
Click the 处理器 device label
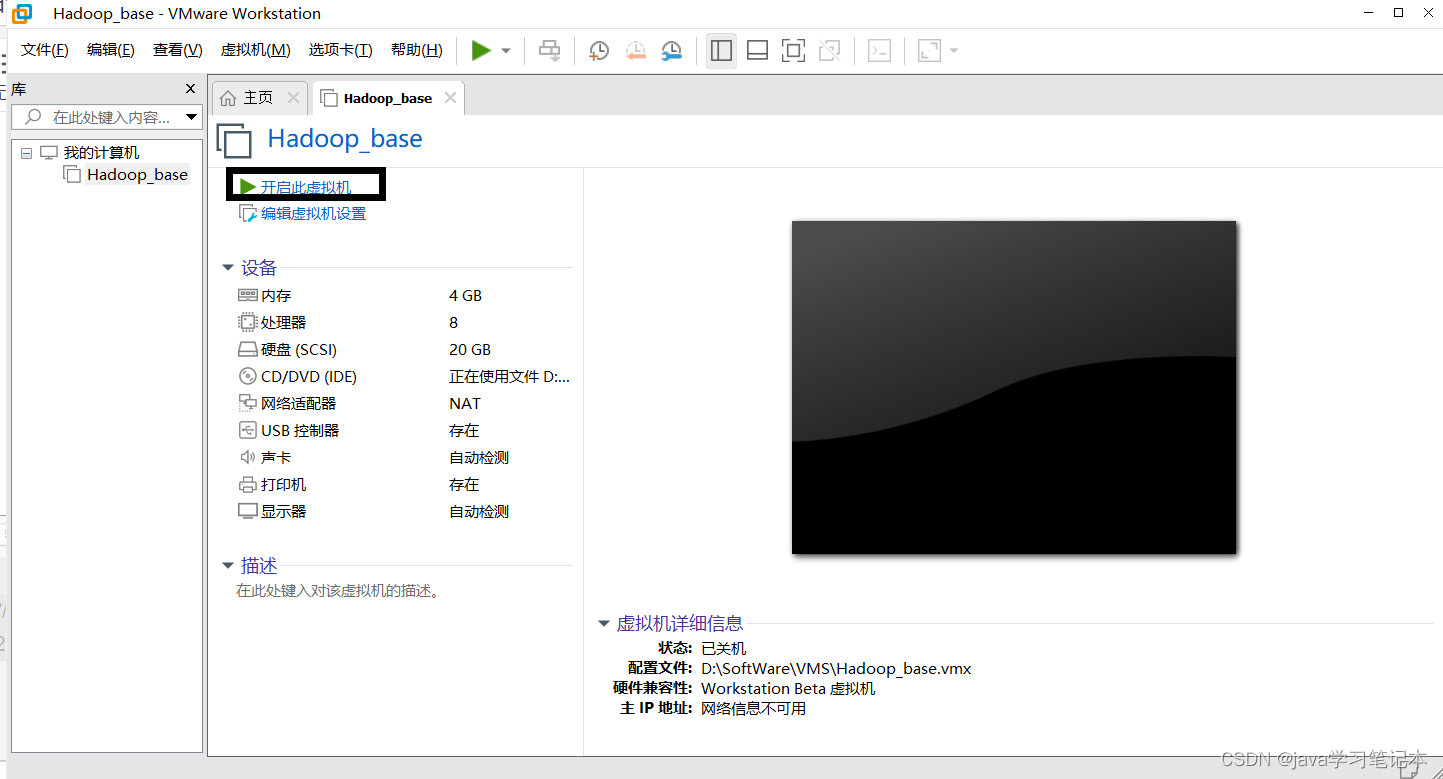point(283,322)
